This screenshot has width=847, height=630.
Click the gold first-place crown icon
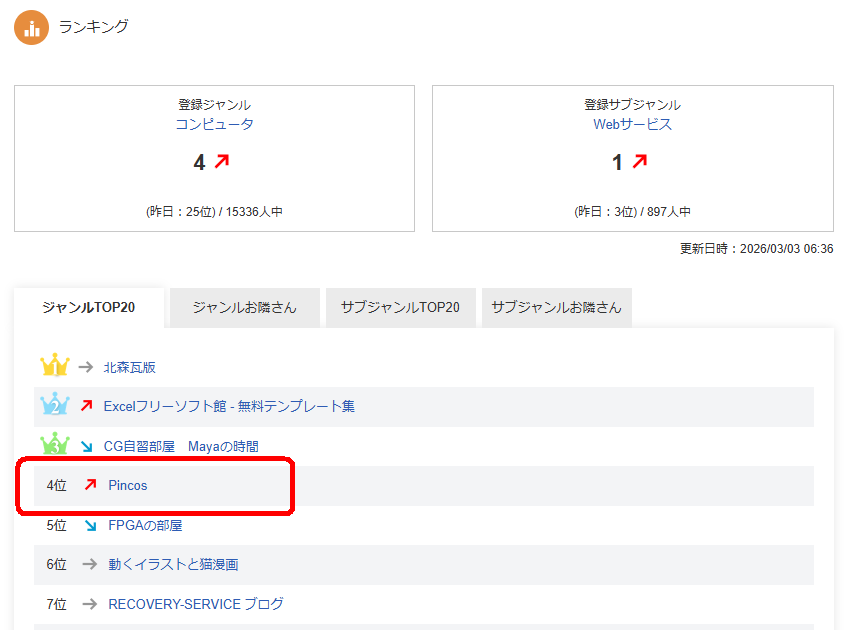coord(55,365)
